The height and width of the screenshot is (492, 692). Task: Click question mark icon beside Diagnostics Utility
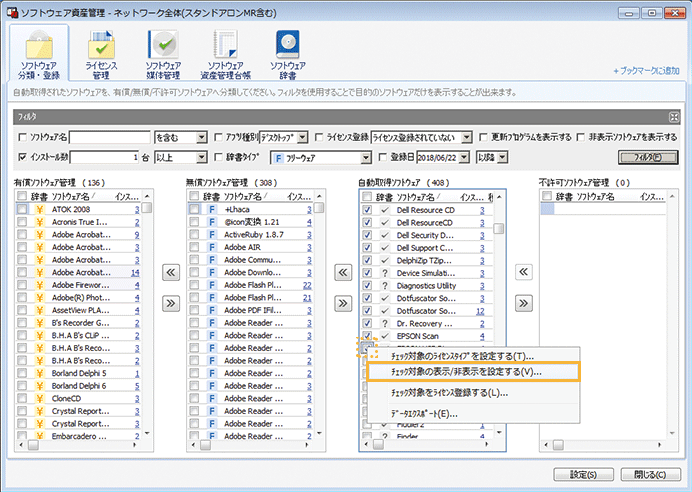coord(385,286)
